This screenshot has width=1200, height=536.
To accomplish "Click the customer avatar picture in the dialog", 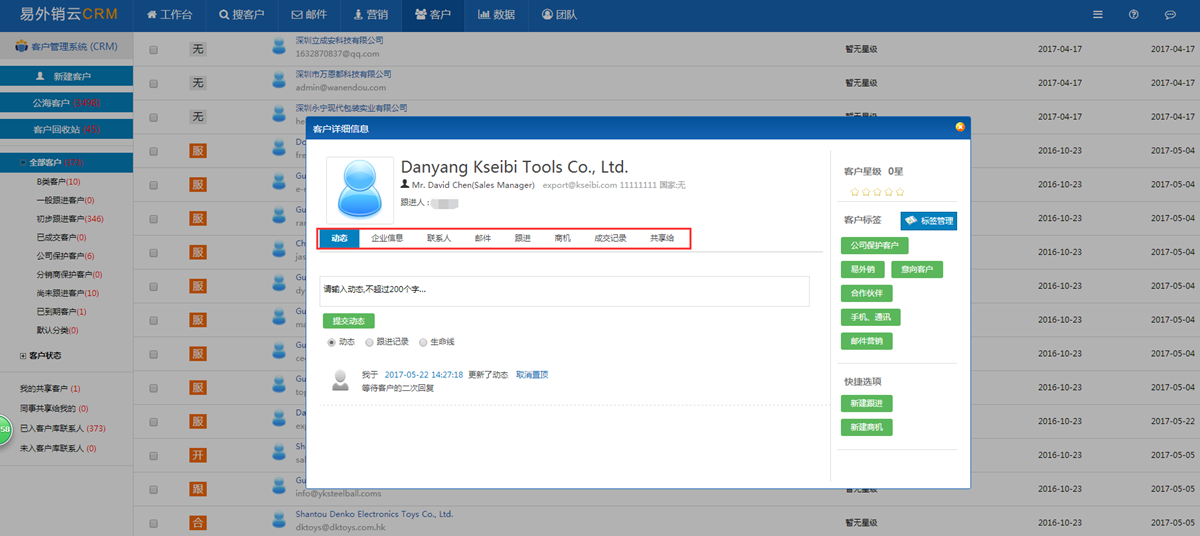I will pos(360,190).
